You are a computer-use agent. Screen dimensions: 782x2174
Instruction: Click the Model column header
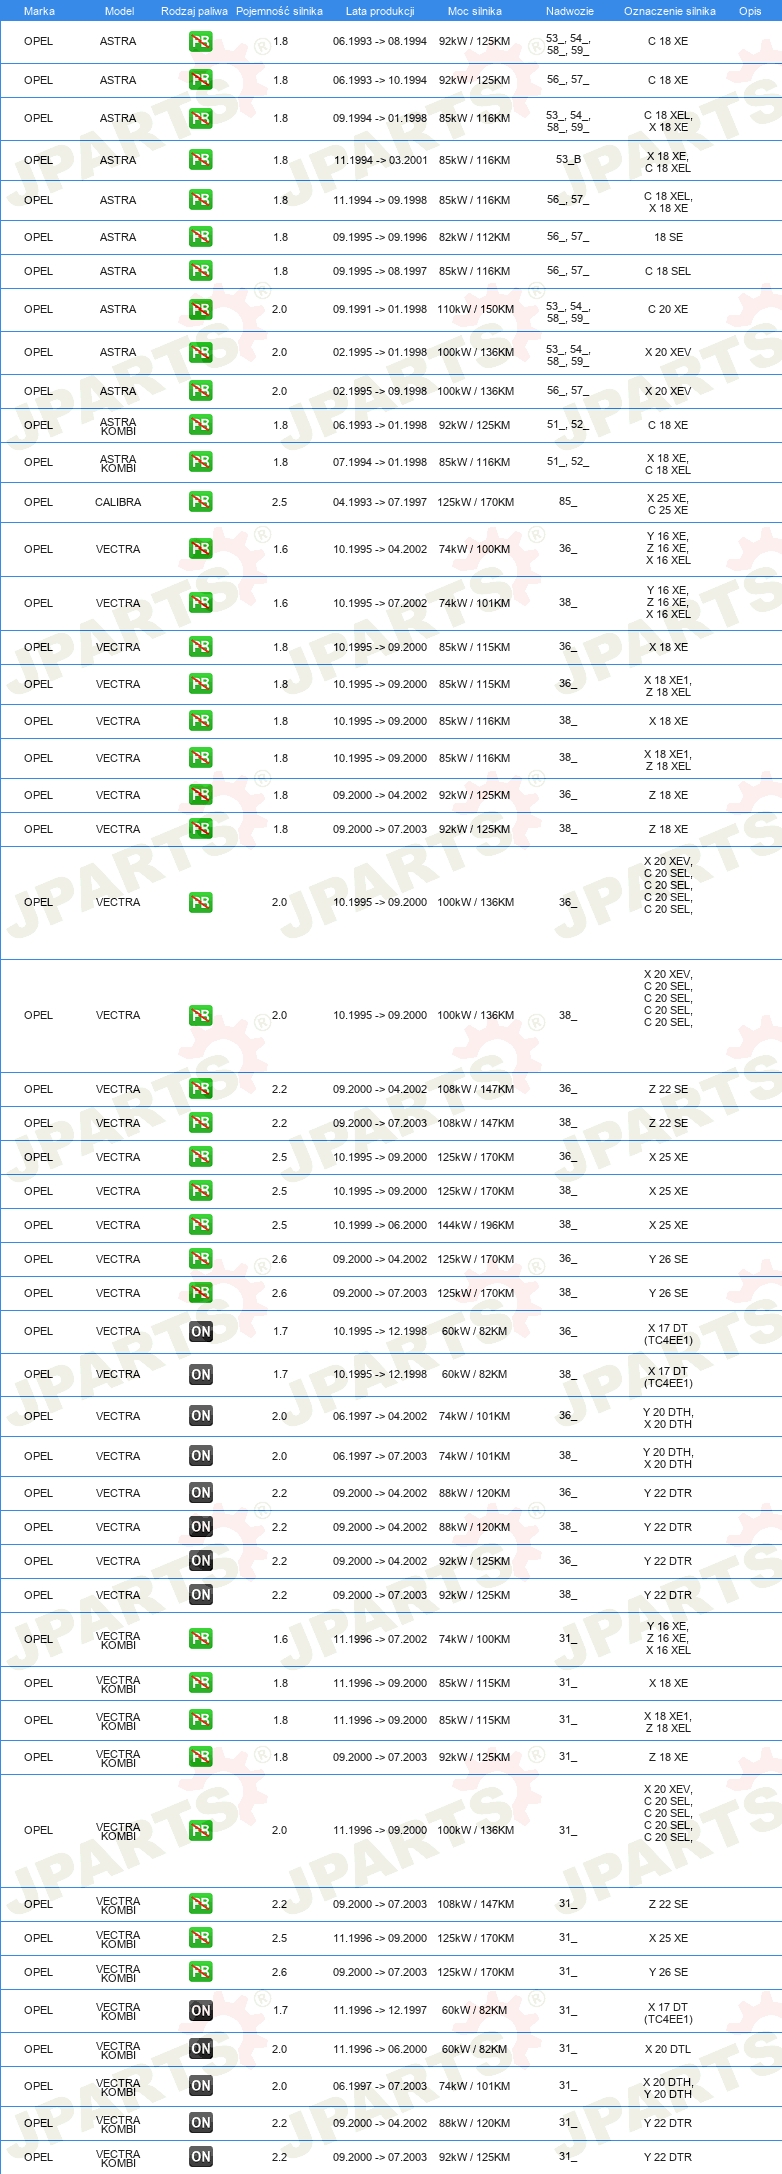click(119, 11)
